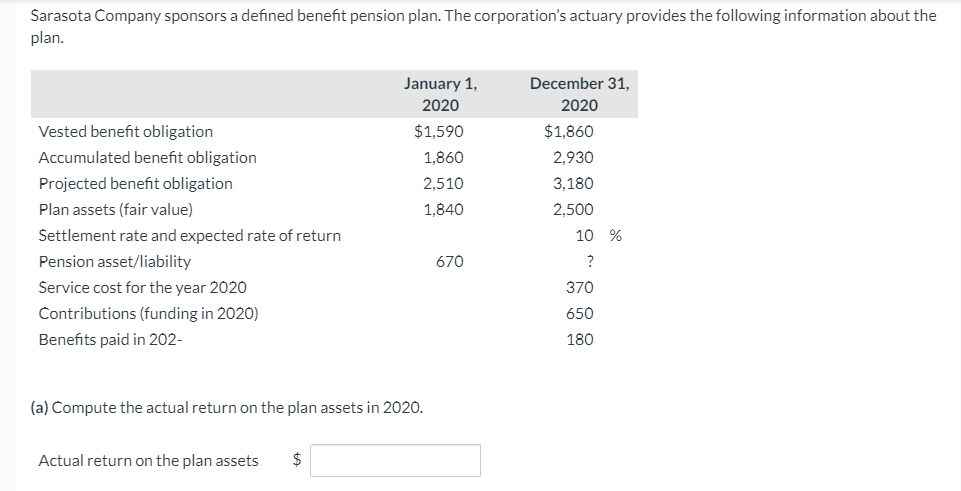The width and height of the screenshot is (961, 491).
Task: Click the December 31, 2020 column header
Action: pyautogui.click(x=579, y=94)
